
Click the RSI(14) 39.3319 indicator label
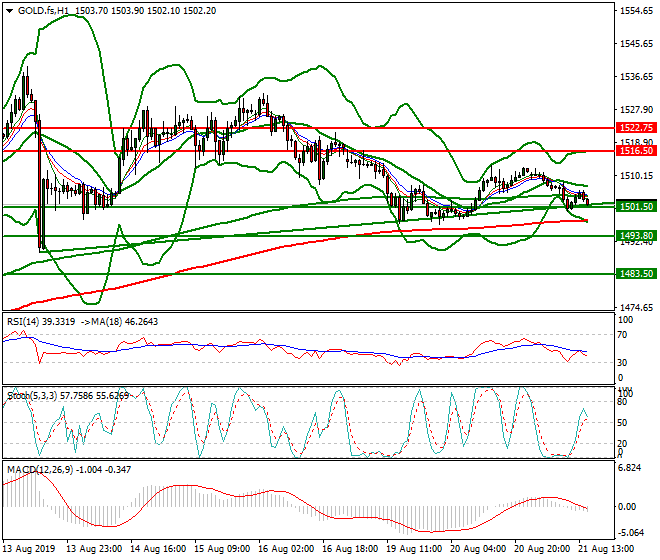point(41,322)
